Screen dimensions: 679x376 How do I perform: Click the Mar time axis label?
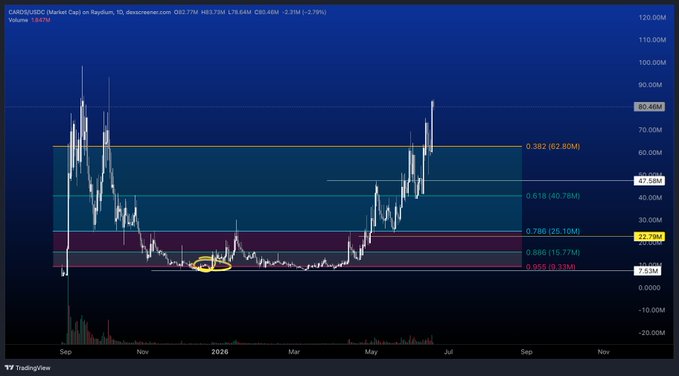coord(294,352)
